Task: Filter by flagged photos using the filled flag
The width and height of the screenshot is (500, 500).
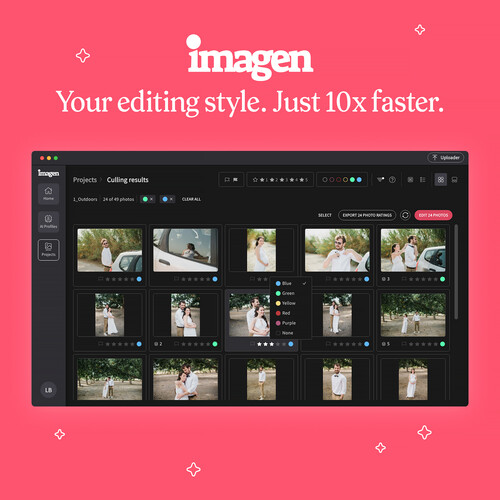Action: click(235, 180)
